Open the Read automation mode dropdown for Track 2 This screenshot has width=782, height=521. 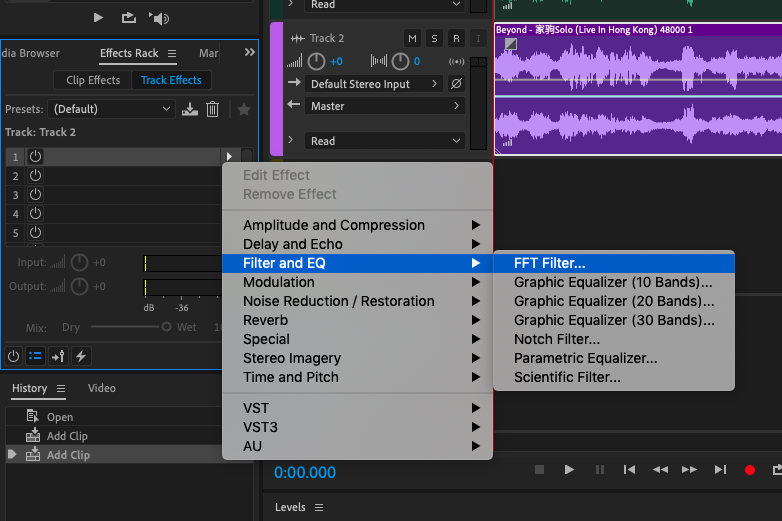(x=385, y=141)
